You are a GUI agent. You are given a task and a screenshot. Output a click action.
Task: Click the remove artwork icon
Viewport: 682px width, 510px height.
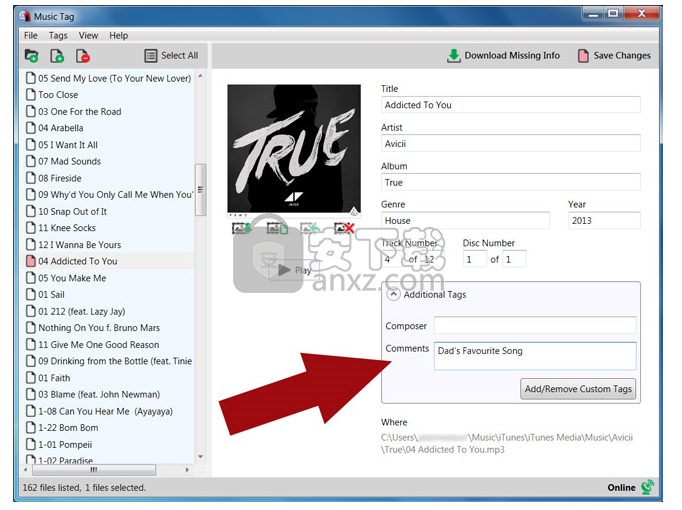344,228
